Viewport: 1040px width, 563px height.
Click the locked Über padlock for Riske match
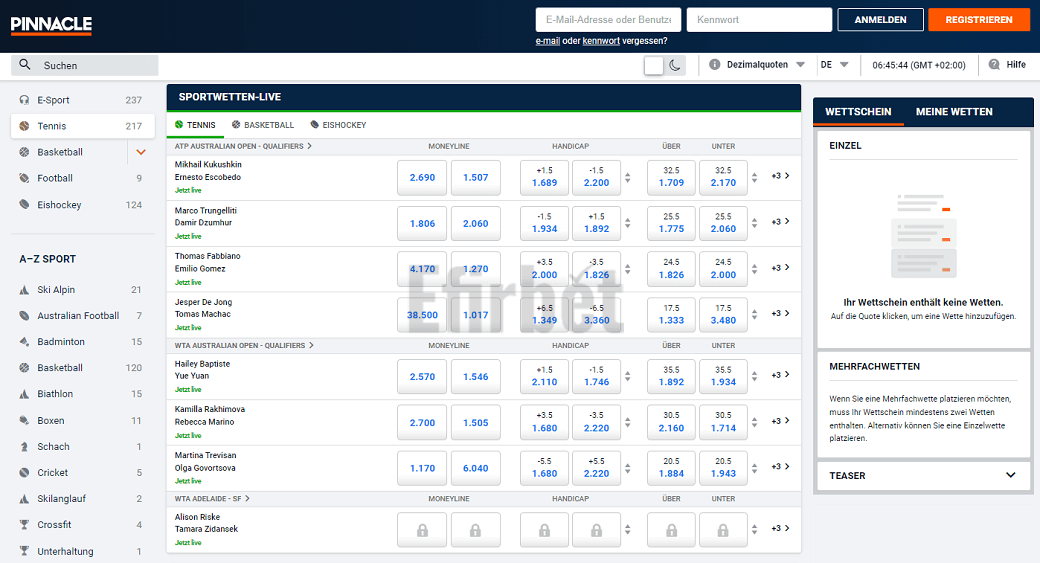(x=671, y=530)
